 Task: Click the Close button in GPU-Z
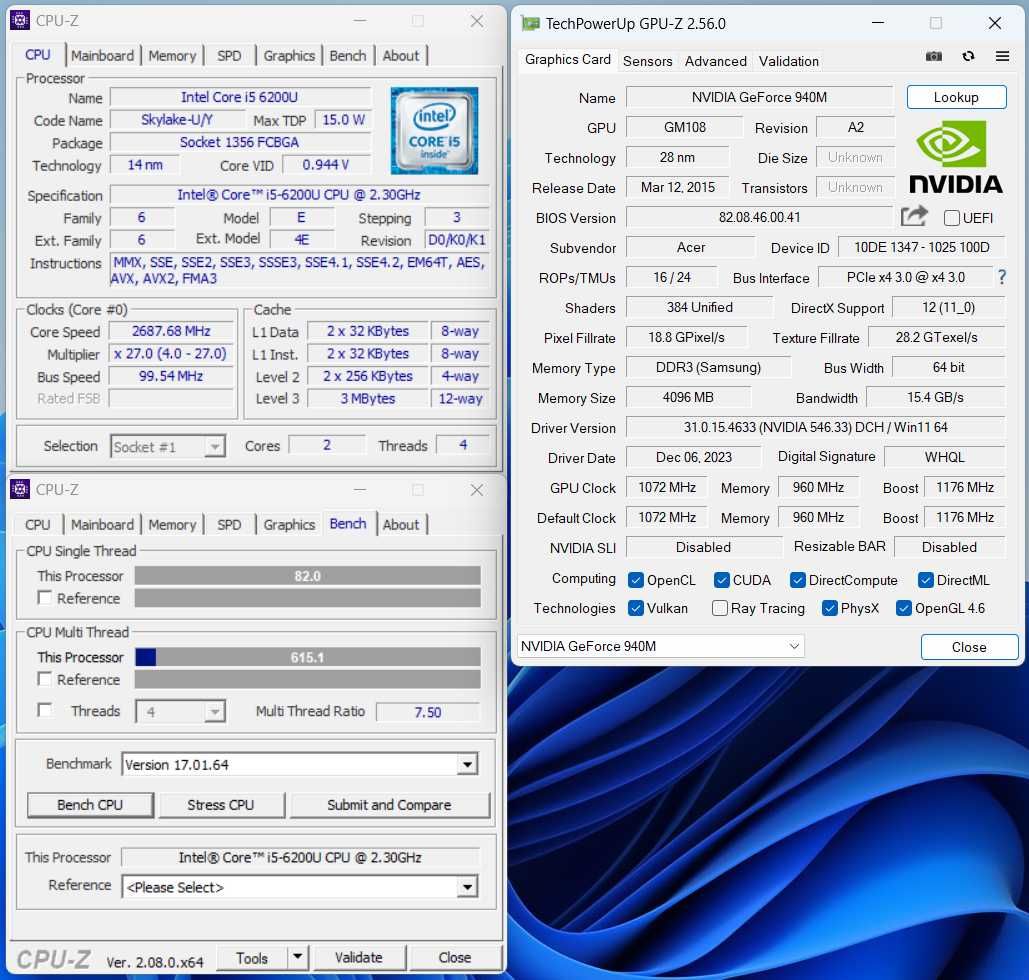[x=969, y=647]
